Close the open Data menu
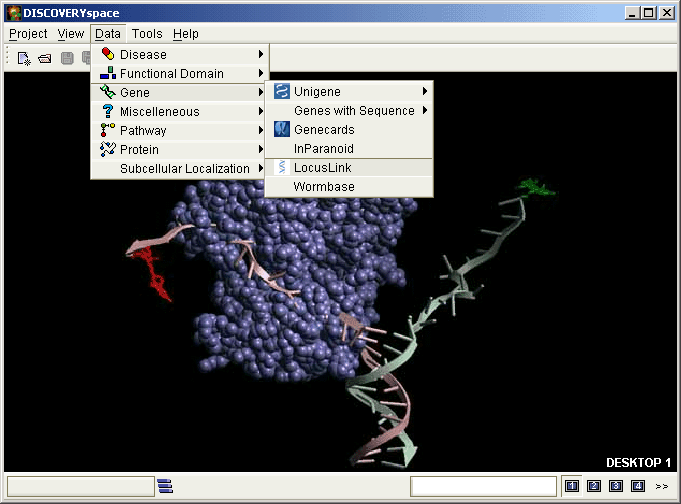This screenshot has width=681, height=504. [x=108, y=34]
